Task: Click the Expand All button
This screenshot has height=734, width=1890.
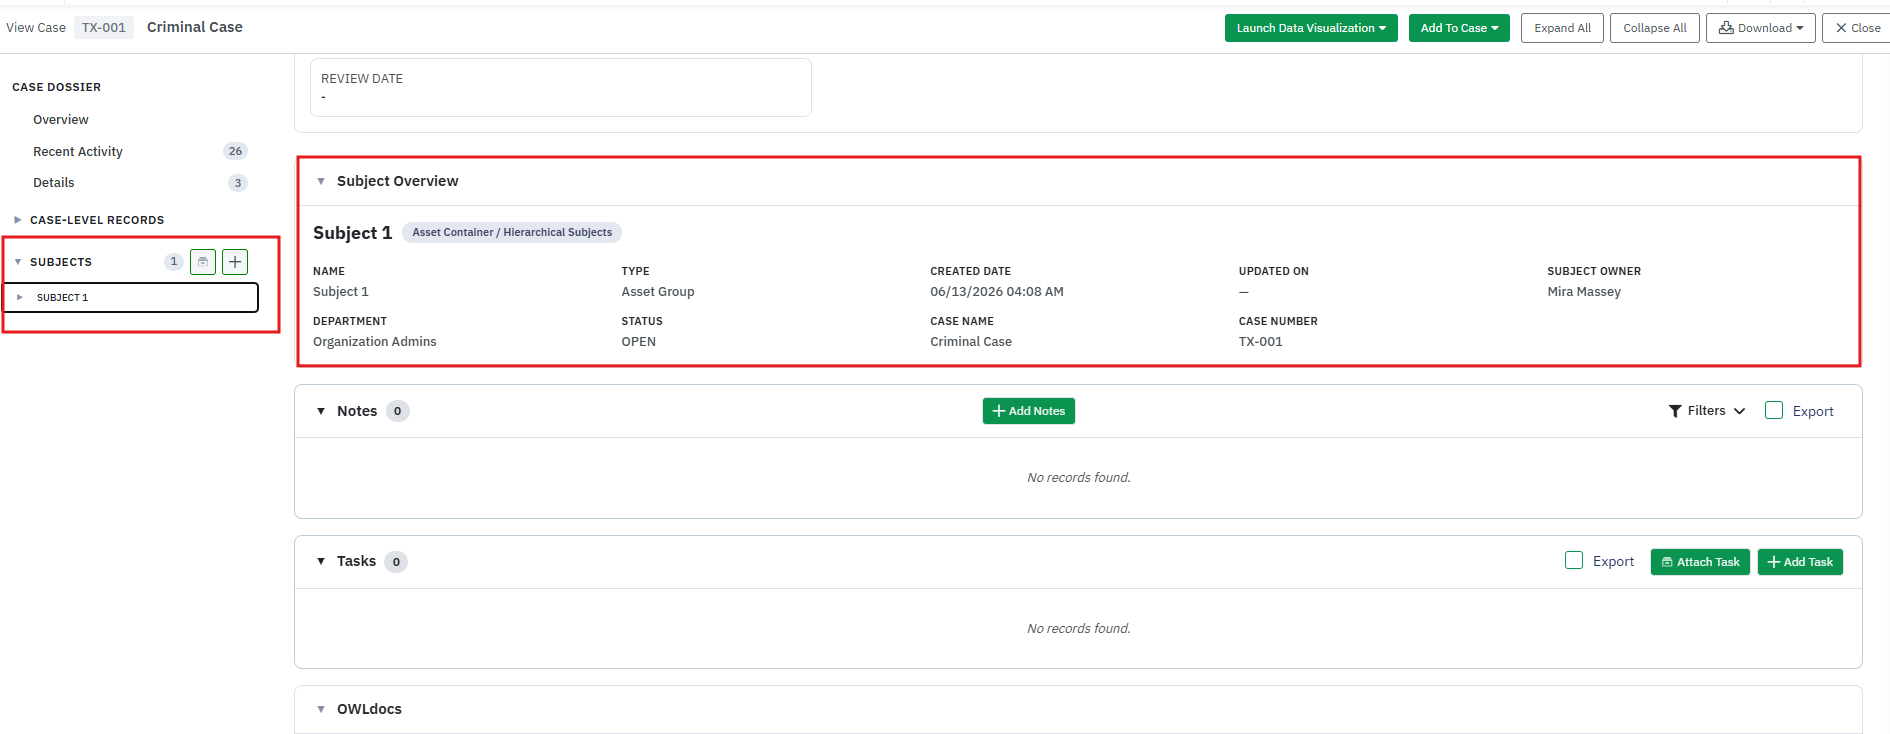Action: pos(1562,28)
